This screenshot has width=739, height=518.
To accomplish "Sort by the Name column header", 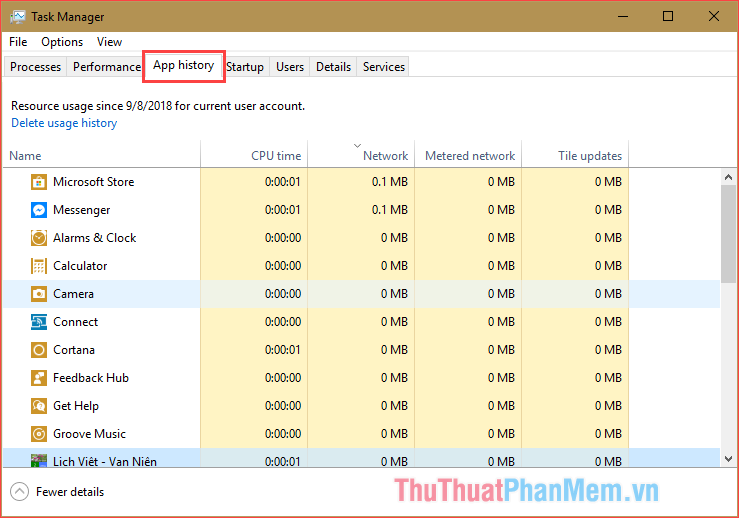I will click(x=102, y=156).
